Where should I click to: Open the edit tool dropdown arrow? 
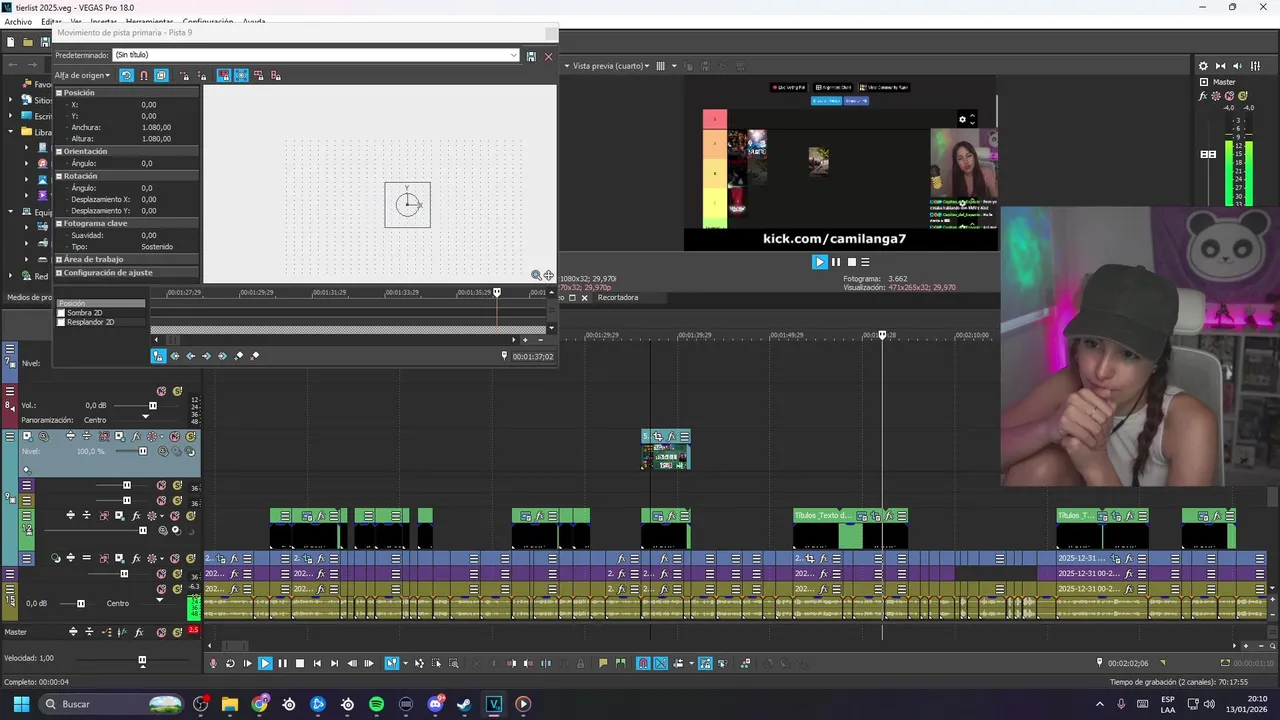coord(405,663)
